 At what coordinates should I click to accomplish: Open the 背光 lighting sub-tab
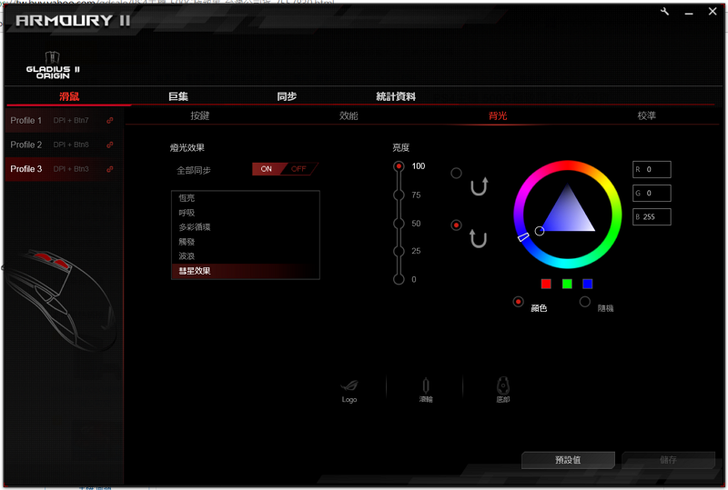tap(498, 116)
